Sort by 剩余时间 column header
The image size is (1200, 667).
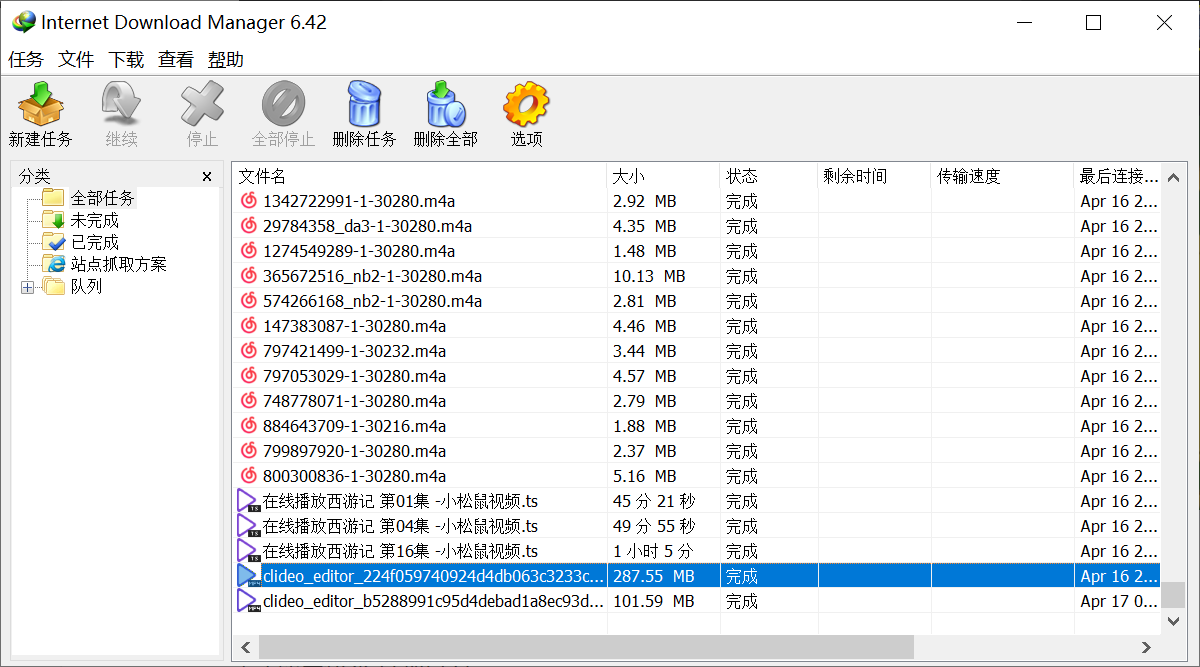875,177
